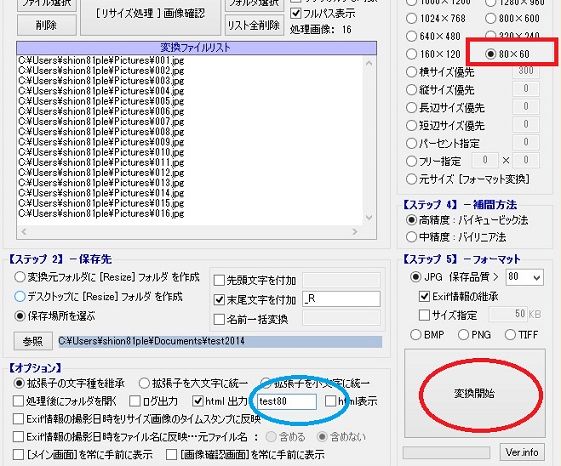Screen dimensions: 561x466
Task: Choose パーセント指定 radio button
Action: pos(411,143)
